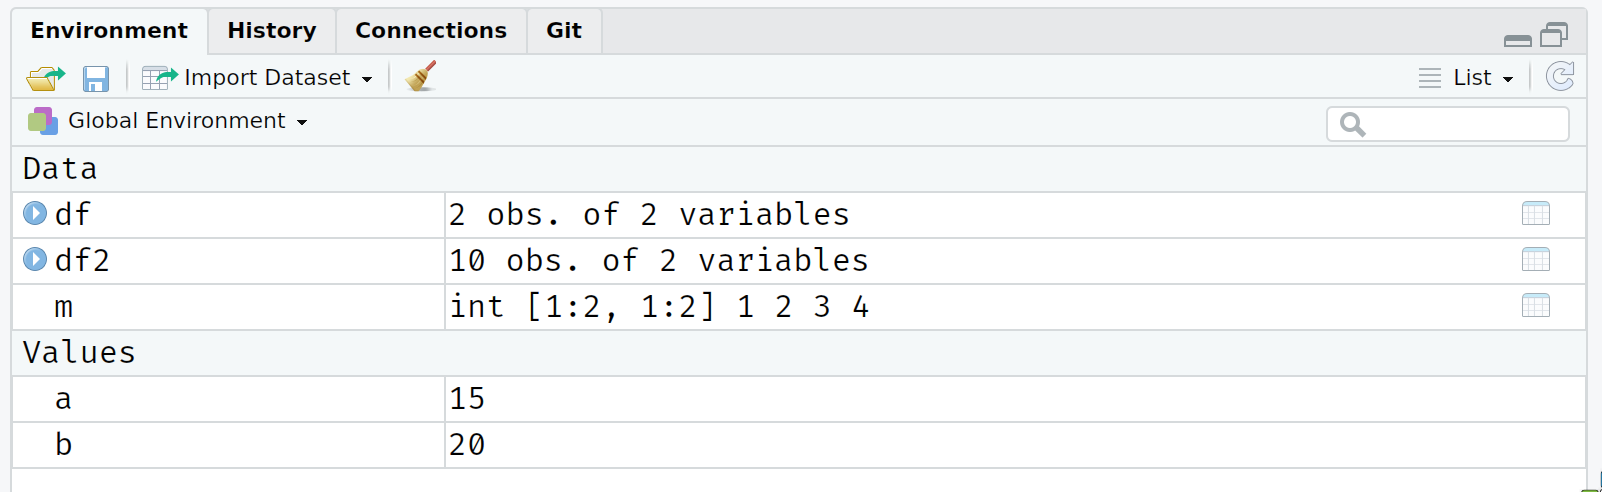Expand the df2 data frame details
Image resolution: width=1602 pixels, height=492 pixels.
(35, 260)
